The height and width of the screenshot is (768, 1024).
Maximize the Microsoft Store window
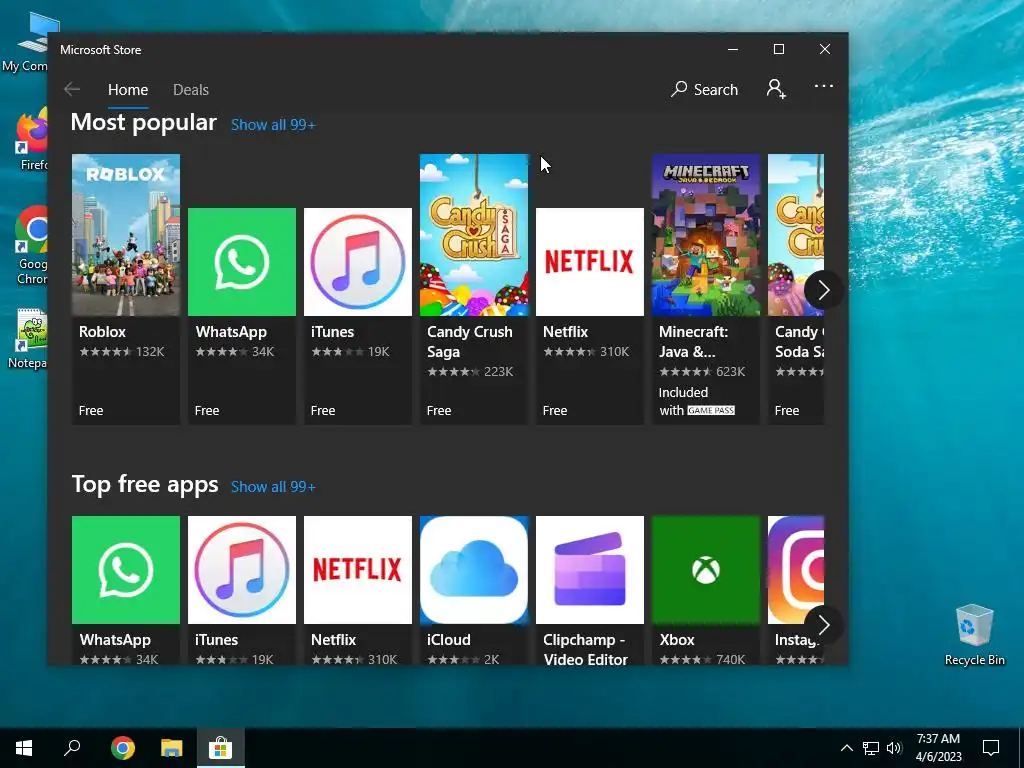pos(778,50)
